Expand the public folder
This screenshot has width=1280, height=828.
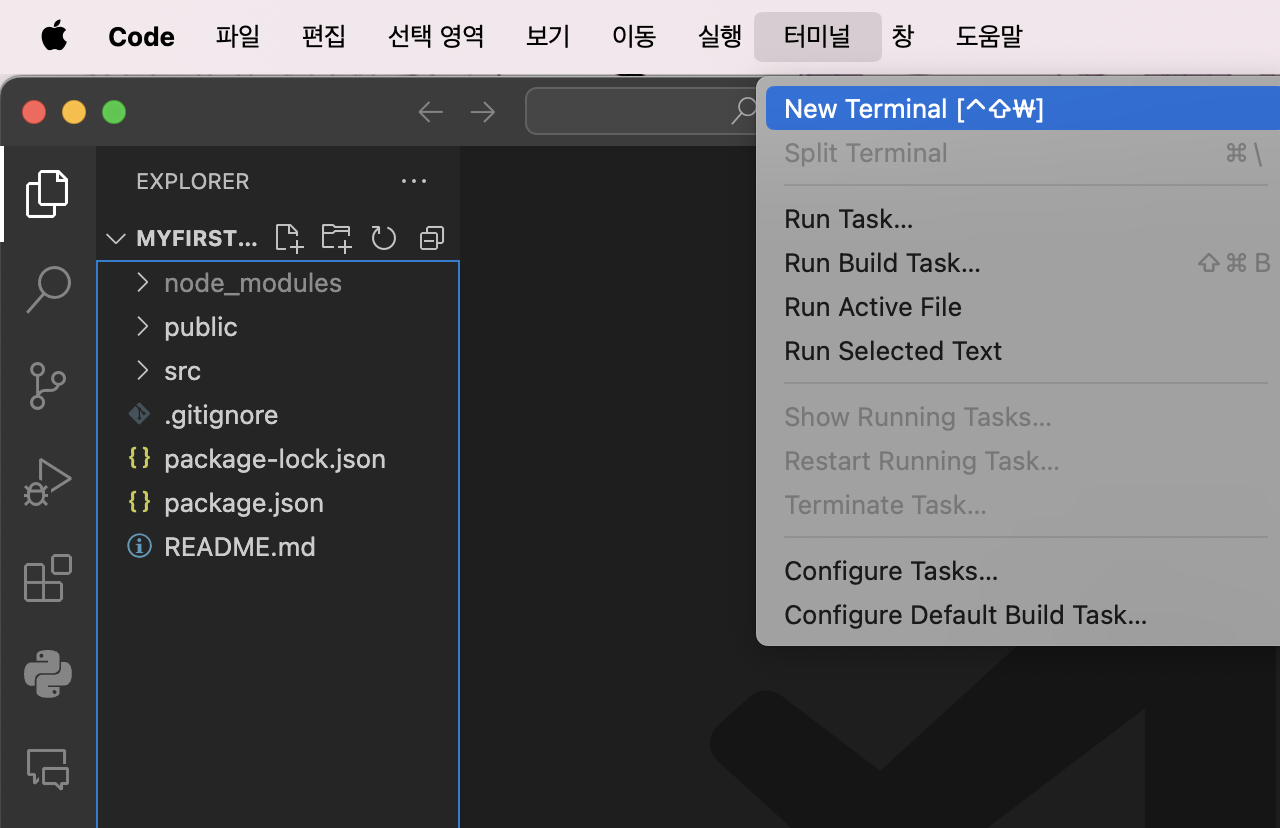click(x=142, y=327)
